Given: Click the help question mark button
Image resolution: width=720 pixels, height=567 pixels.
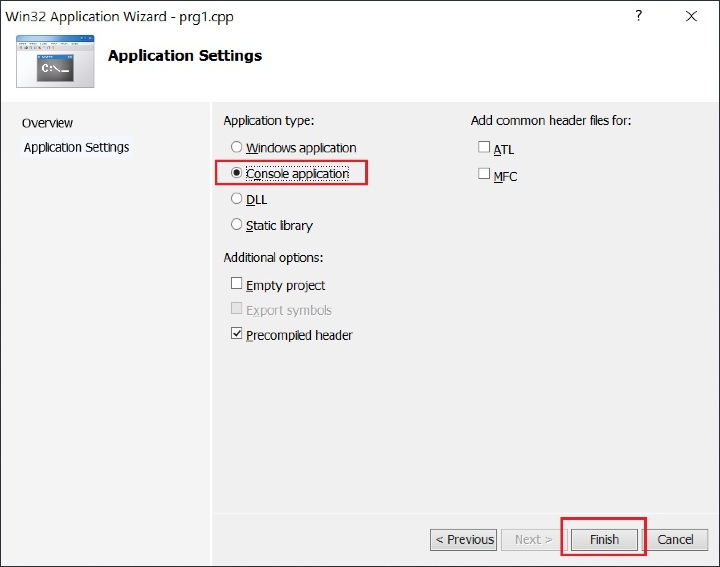Looking at the screenshot, I should [x=639, y=16].
